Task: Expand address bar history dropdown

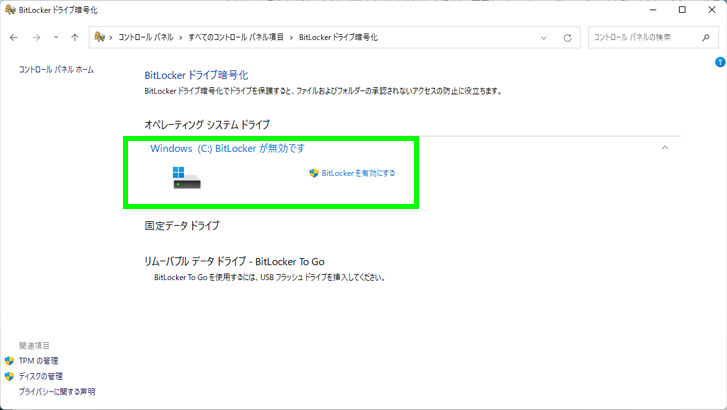Action: coord(543,38)
